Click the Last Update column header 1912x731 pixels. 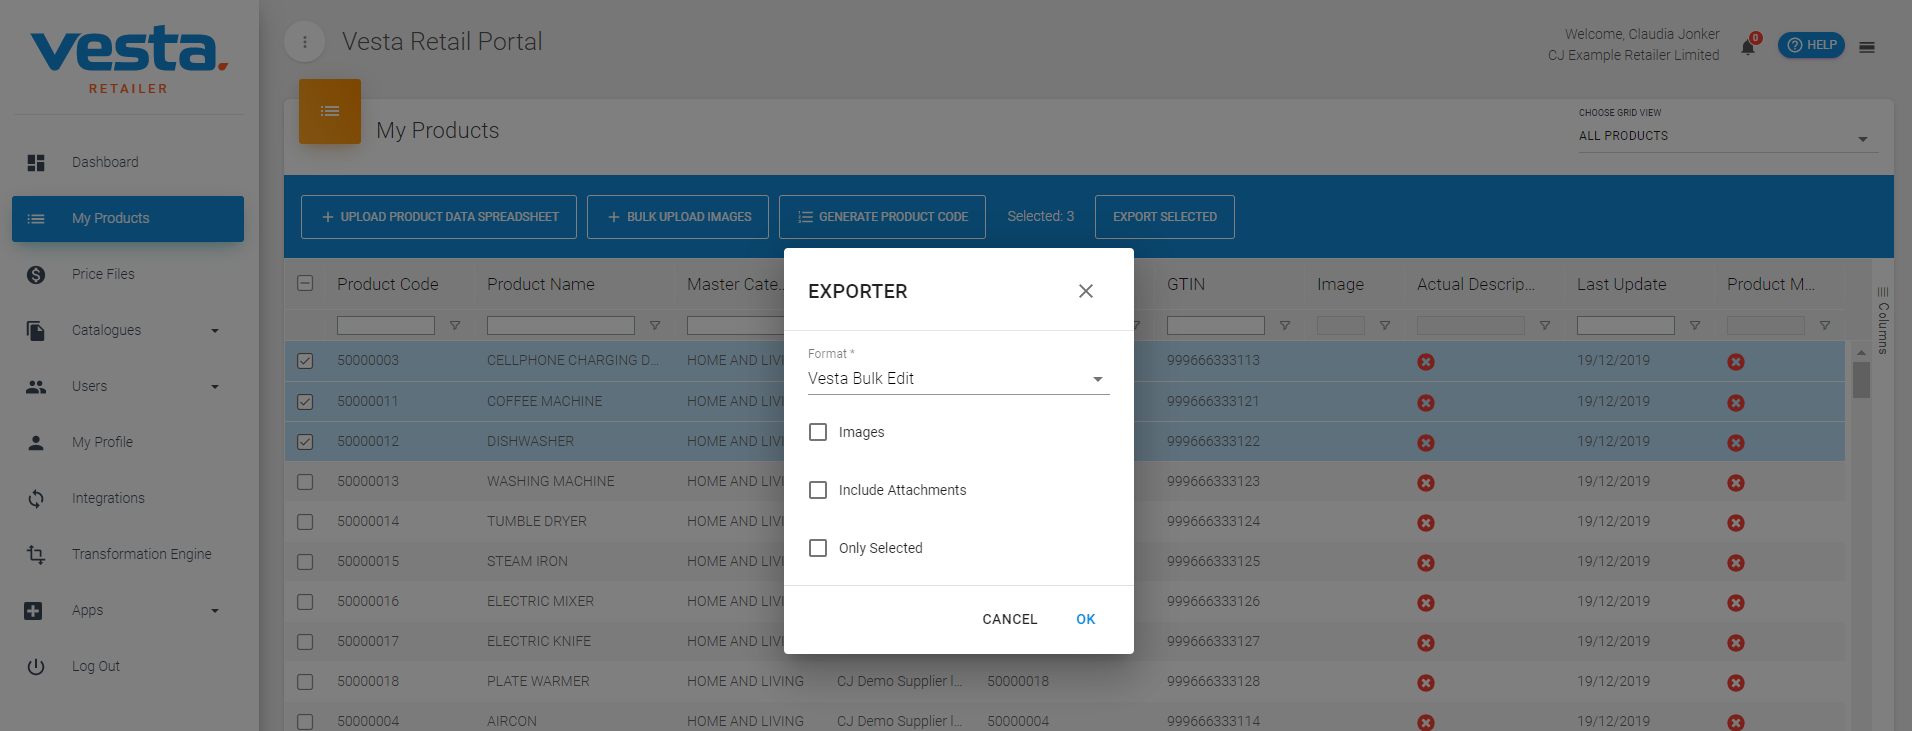(x=1622, y=284)
